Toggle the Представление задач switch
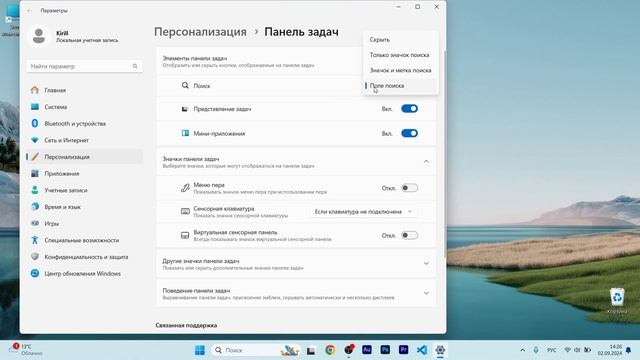640x360 pixels. click(x=409, y=109)
